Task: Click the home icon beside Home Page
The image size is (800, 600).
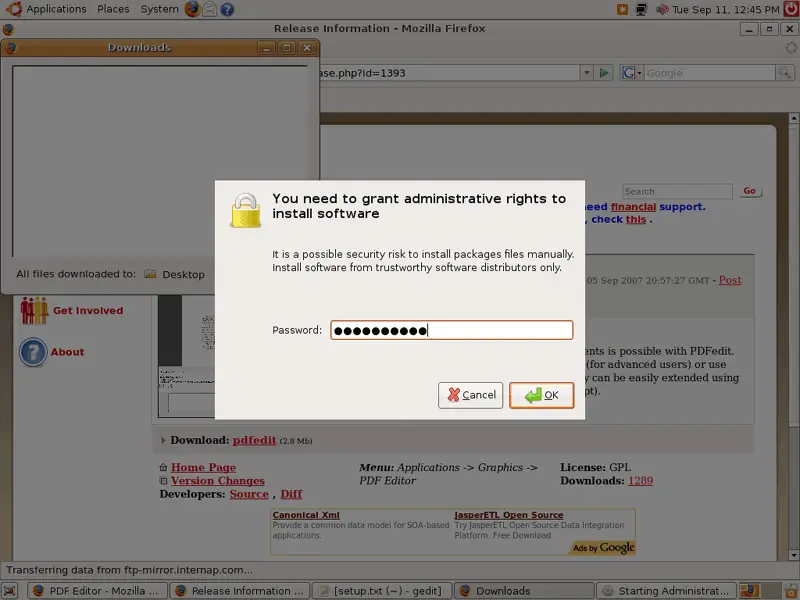Action: click(163, 467)
